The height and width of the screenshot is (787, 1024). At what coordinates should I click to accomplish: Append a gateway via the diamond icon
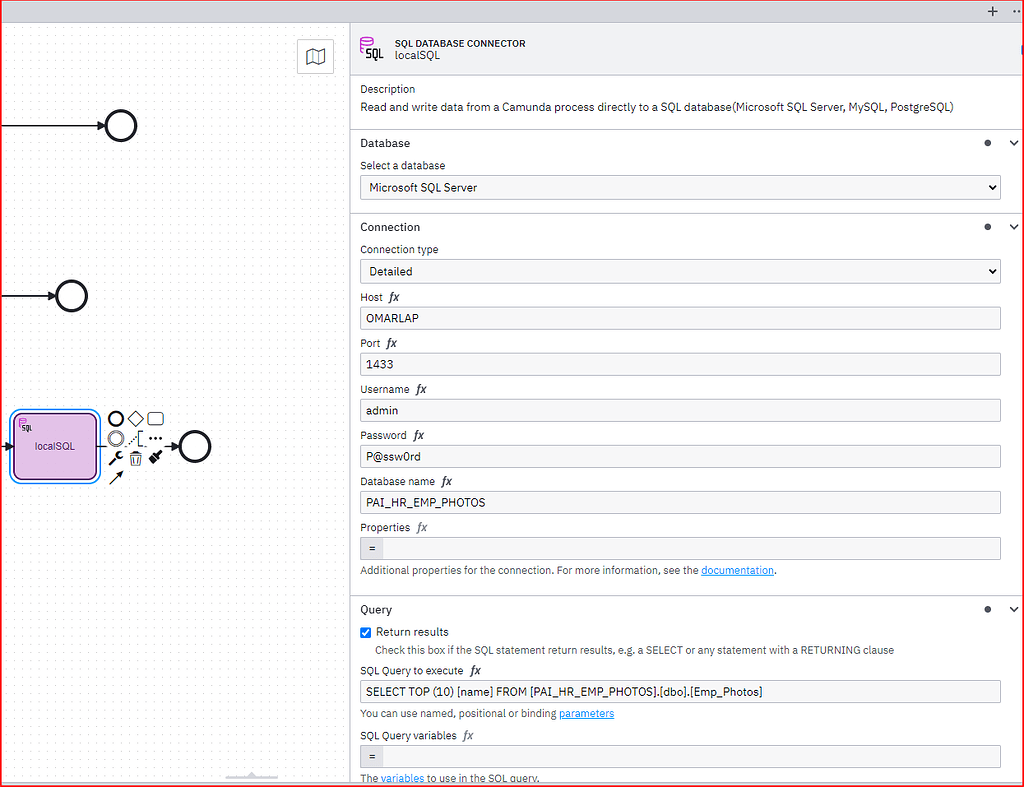coord(135,418)
